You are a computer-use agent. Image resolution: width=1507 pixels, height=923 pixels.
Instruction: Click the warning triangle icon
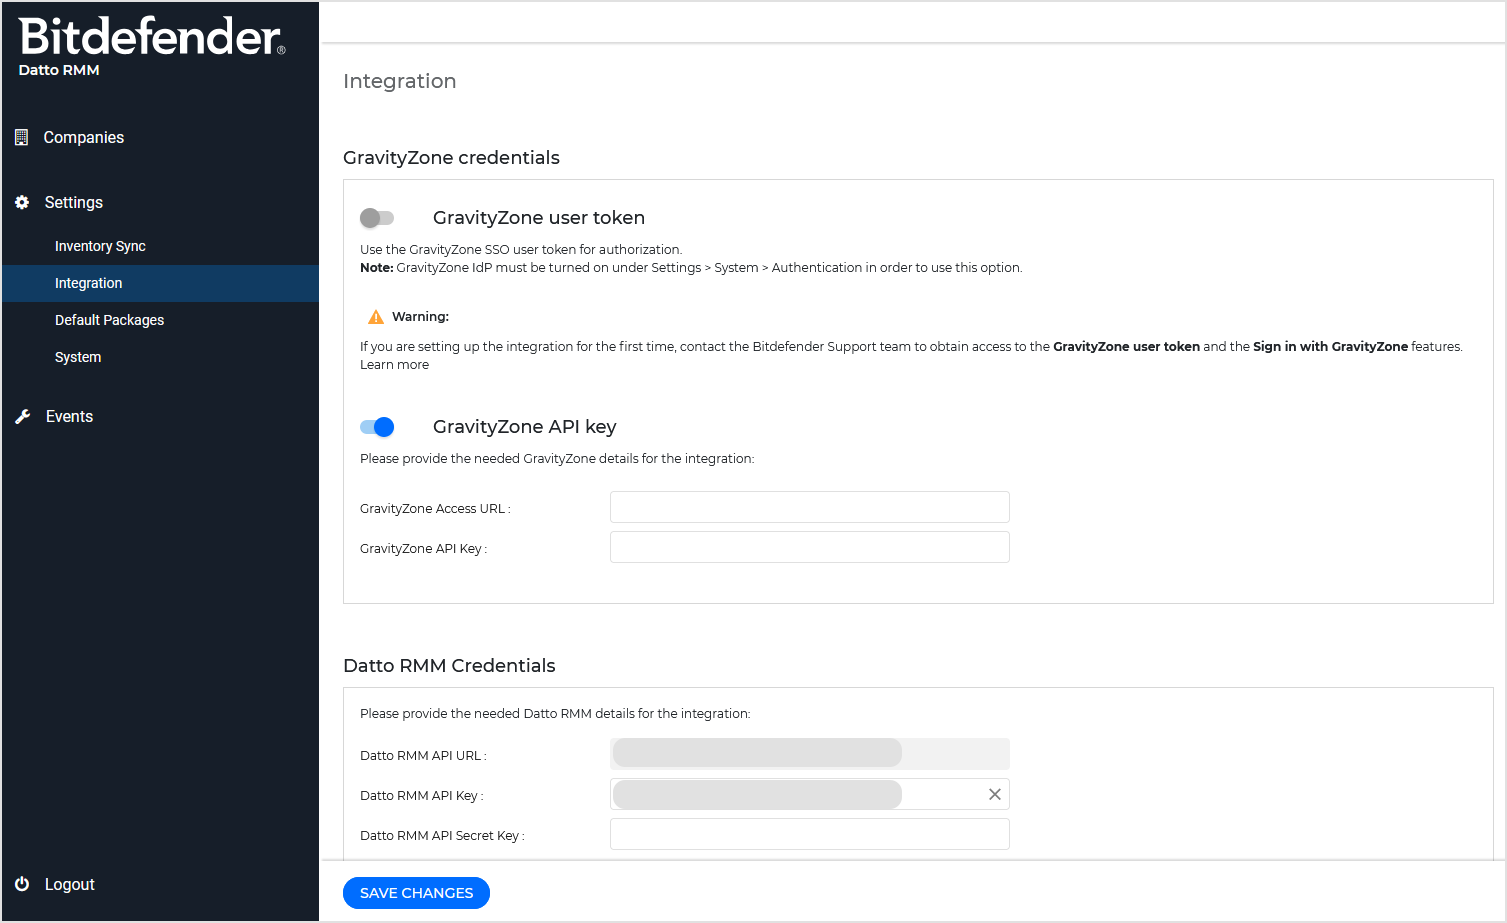(x=374, y=315)
